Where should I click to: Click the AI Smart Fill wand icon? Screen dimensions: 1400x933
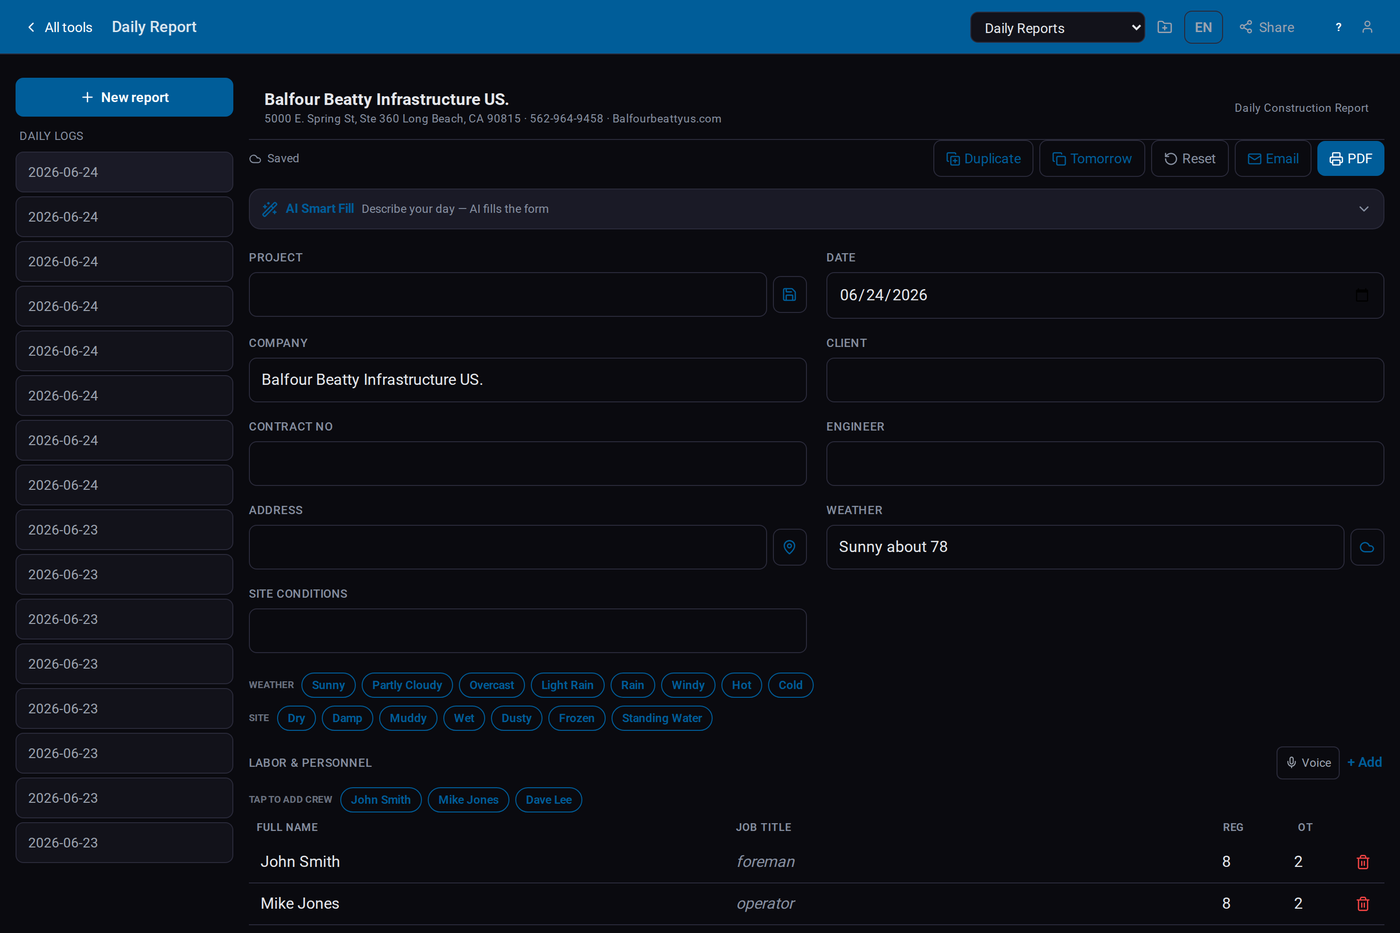(270, 209)
